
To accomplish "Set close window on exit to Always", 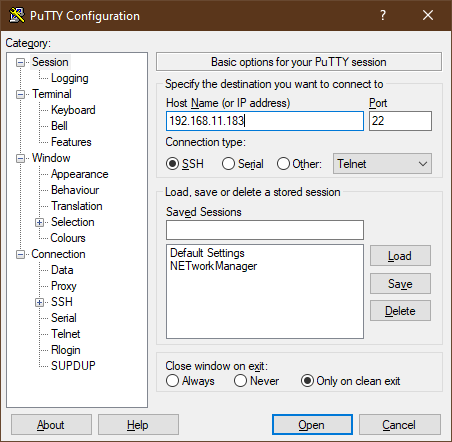I will (172, 381).
